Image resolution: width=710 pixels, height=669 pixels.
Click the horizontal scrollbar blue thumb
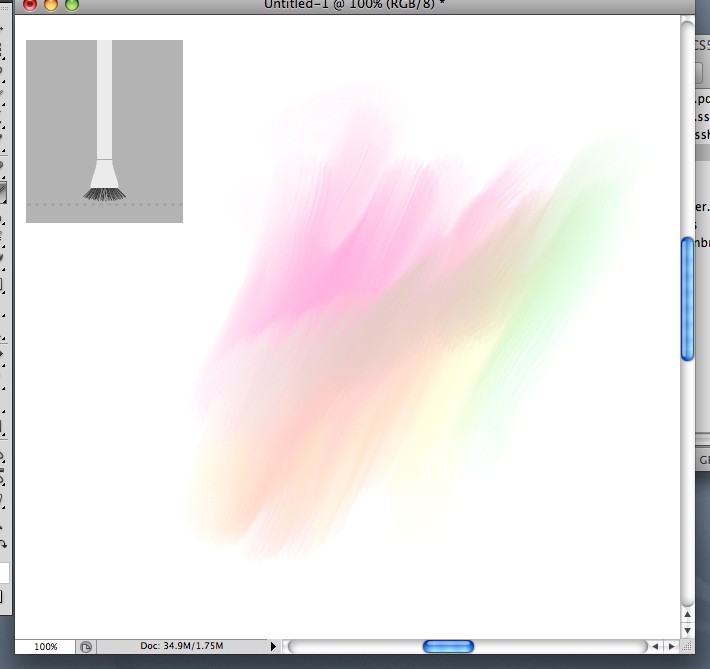tap(448, 647)
